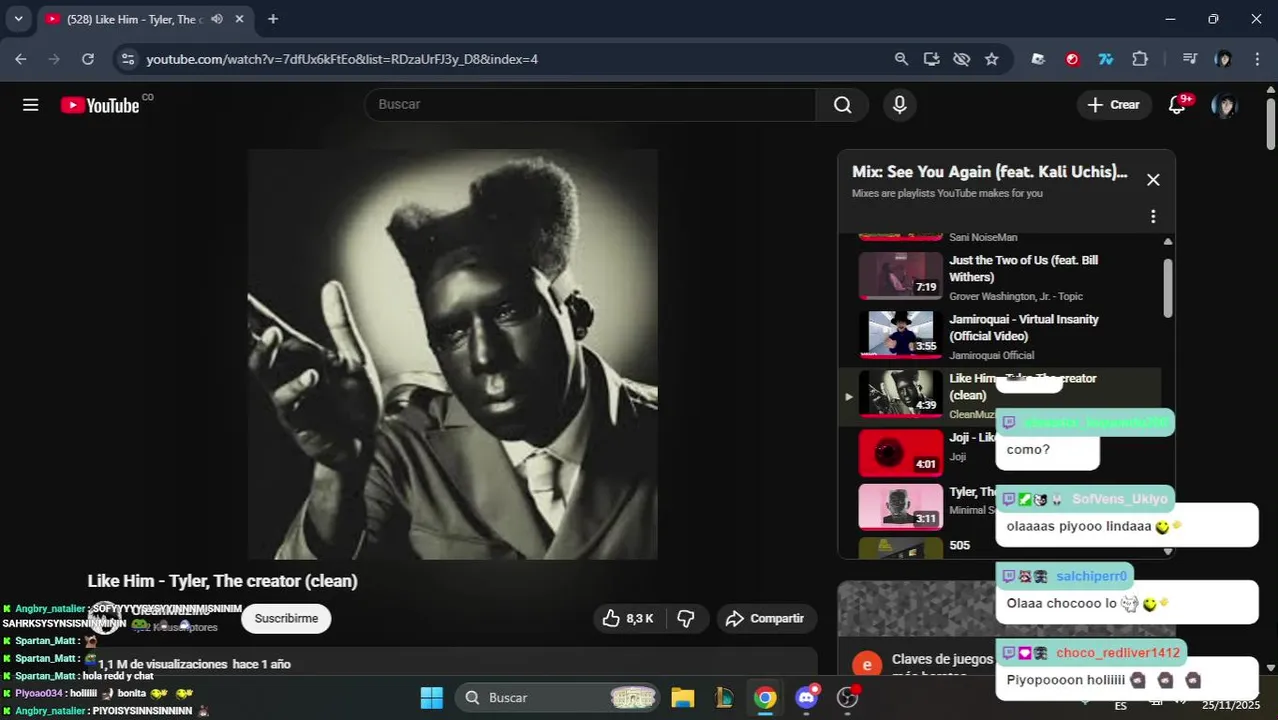The image size is (1278, 720).
Task: Open the media controls music note icon
Action: [1189, 59]
